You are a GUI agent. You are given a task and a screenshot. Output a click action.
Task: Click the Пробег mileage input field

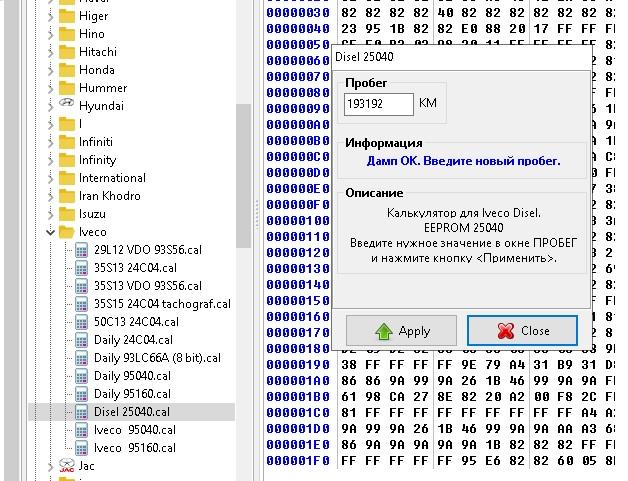tap(378, 105)
